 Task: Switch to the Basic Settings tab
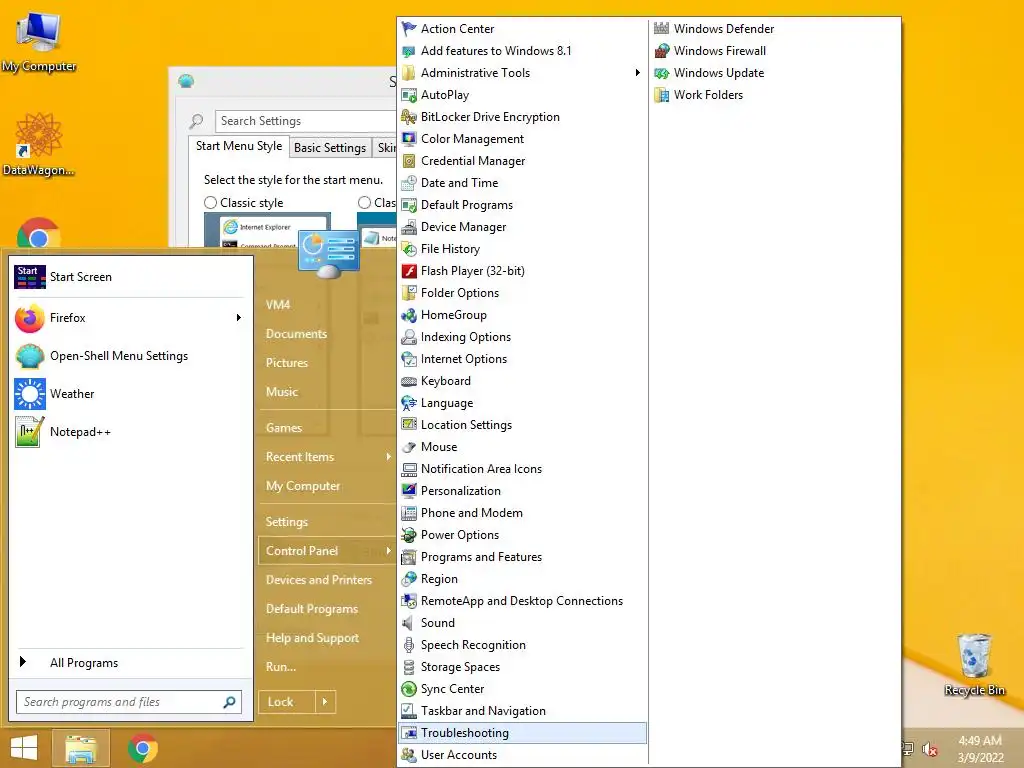pyautogui.click(x=330, y=148)
